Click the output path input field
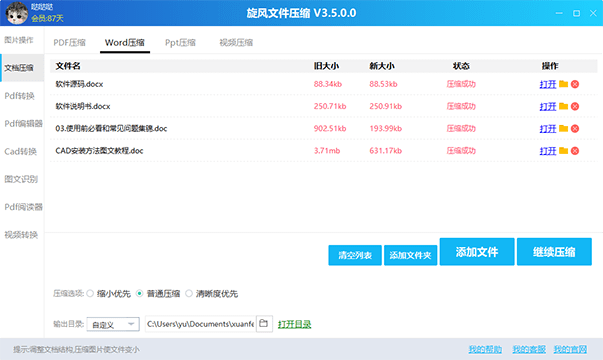This screenshot has height=360, width=603. click(x=200, y=324)
